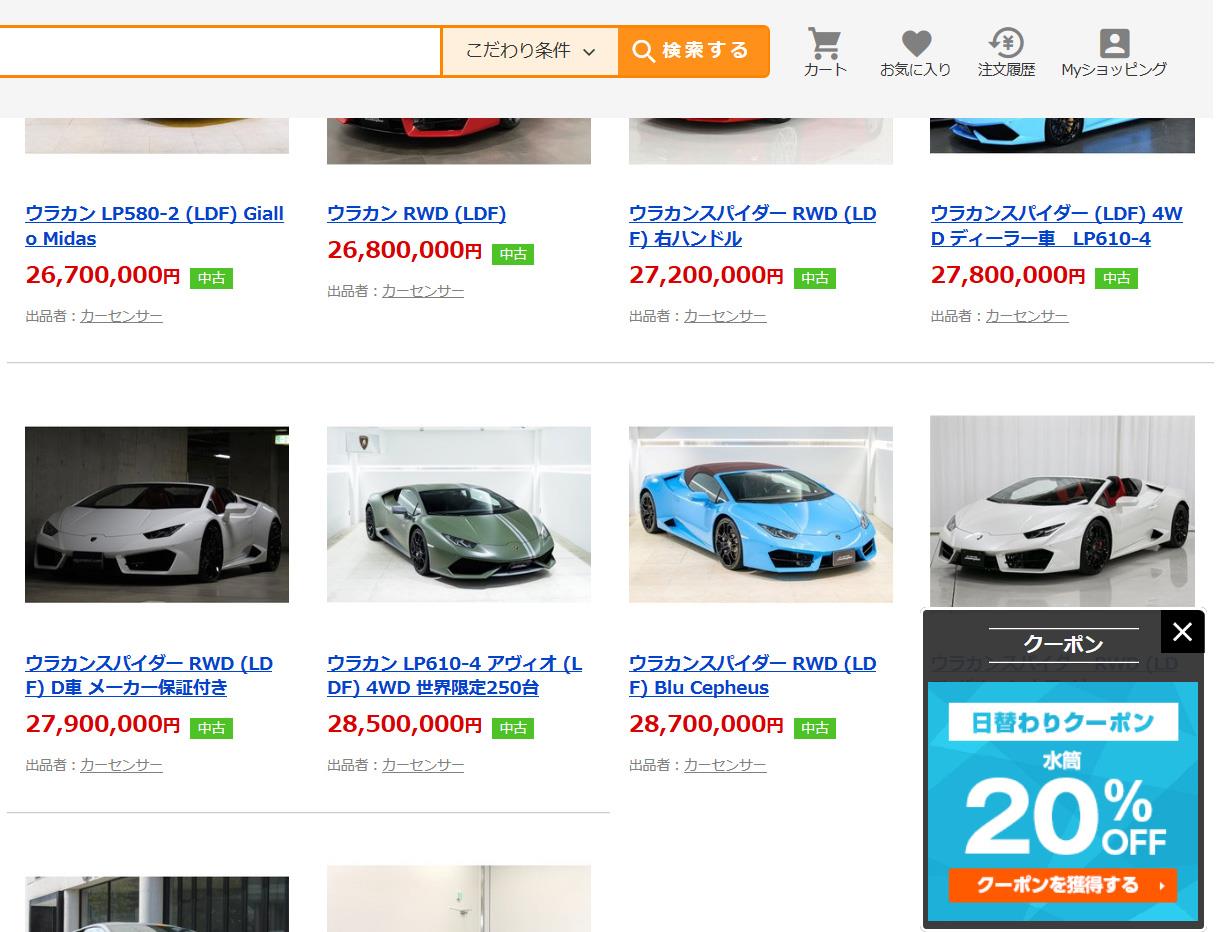This screenshot has width=1217, height=932.
Task: Open ウラカンスパイダー RWD (LDF) 右ハンドル listing
Action: click(752, 226)
